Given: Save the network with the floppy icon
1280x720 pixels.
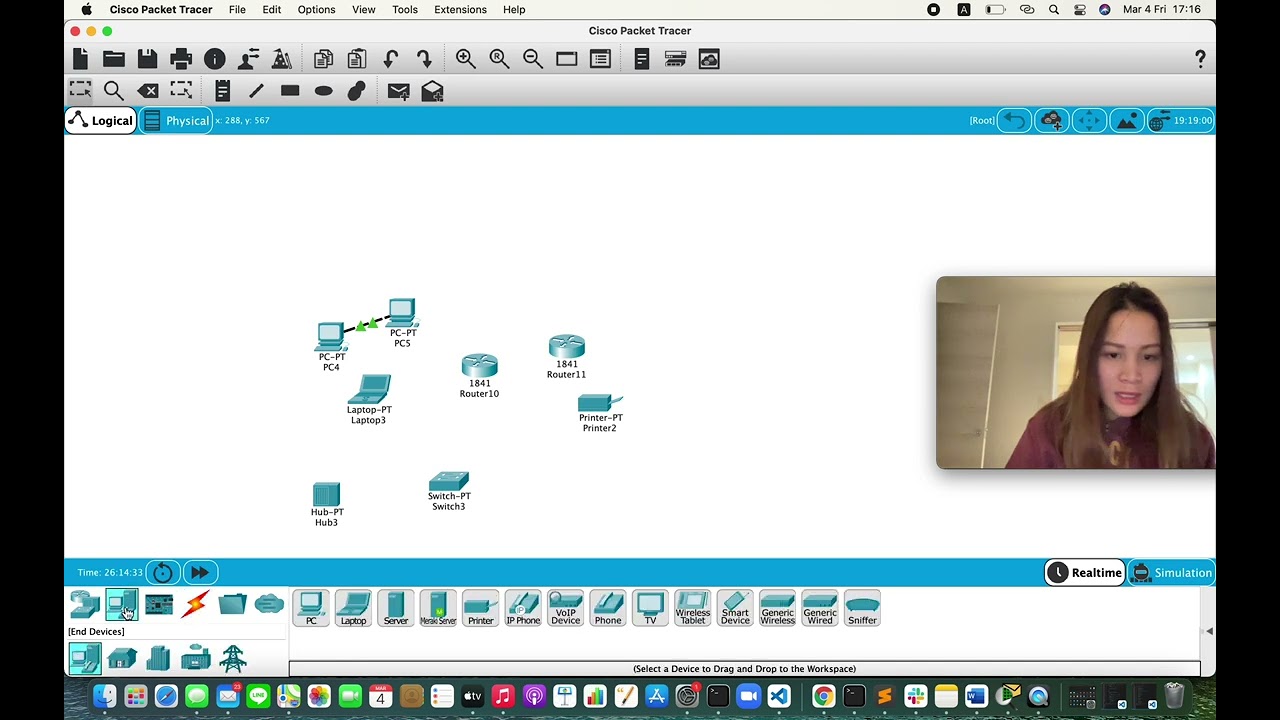Looking at the screenshot, I should tap(147, 60).
